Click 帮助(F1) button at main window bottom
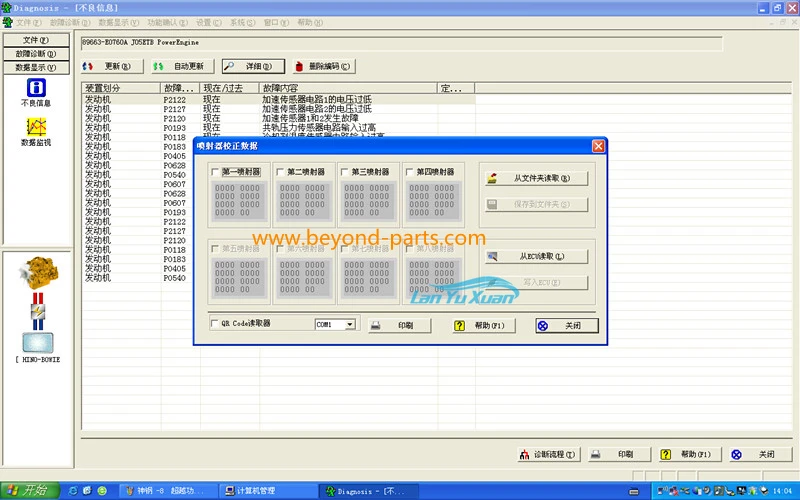The image size is (800, 500). coord(690,454)
